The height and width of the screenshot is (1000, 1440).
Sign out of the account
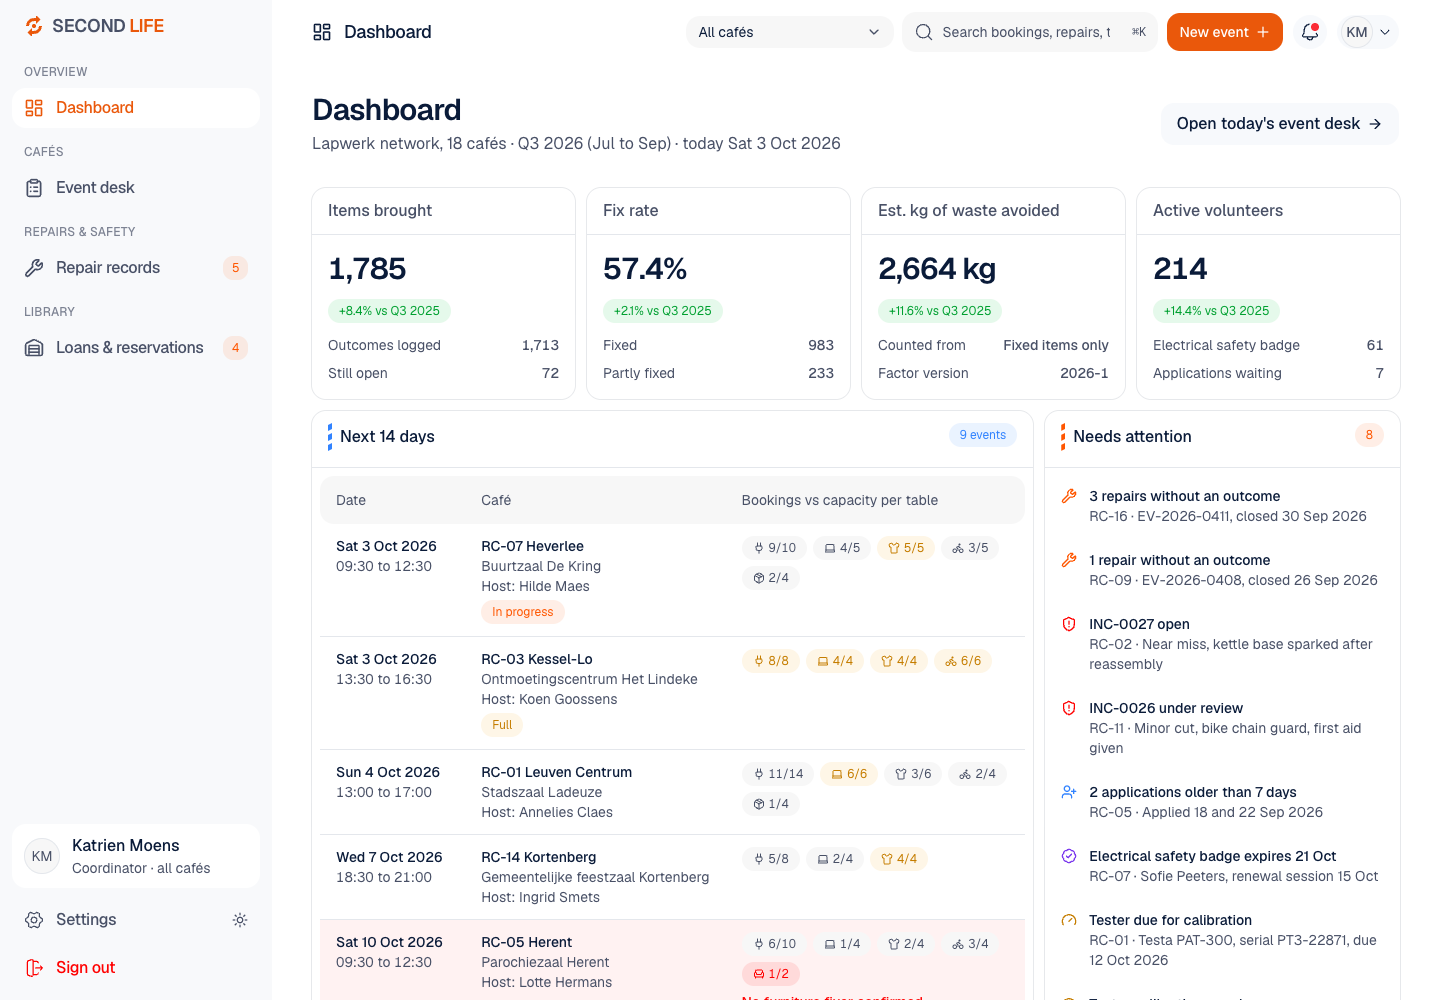[136, 968]
